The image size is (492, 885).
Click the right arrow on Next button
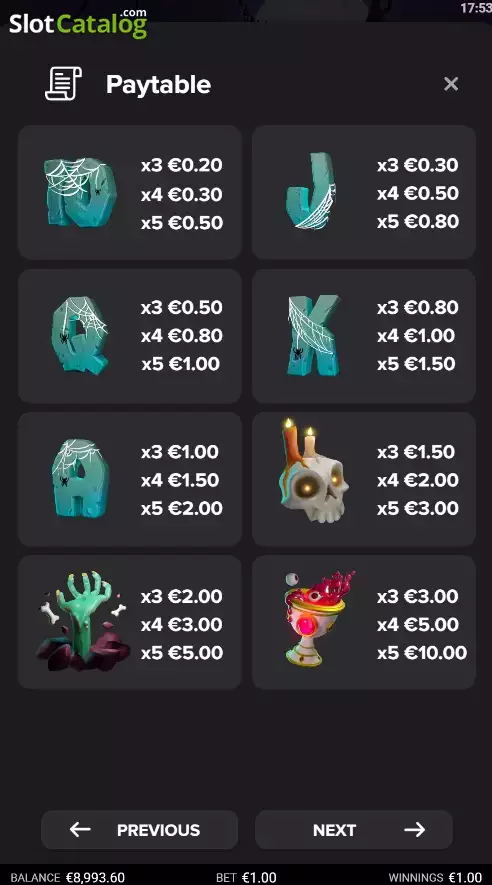coord(415,830)
